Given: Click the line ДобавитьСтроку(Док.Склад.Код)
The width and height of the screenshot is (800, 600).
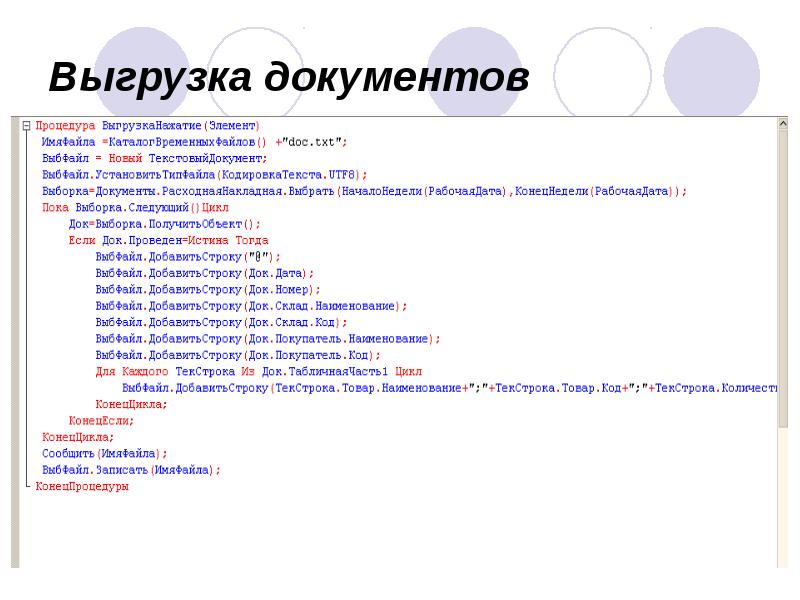Looking at the screenshot, I should click(x=221, y=322).
